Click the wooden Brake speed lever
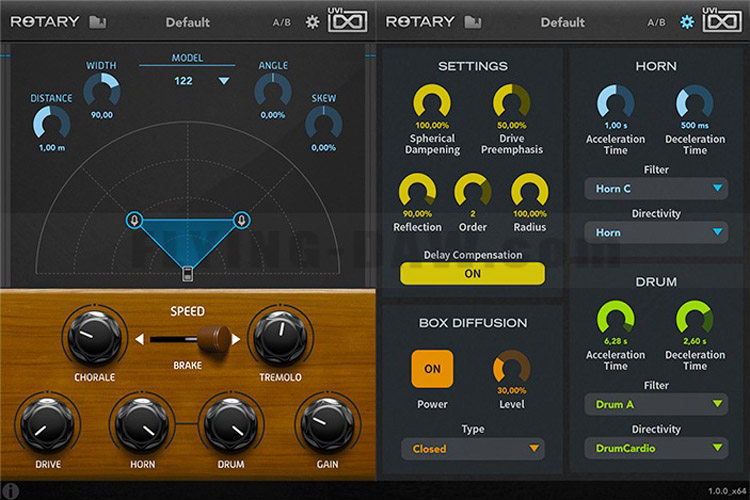The image size is (750, 500). [214, 339]
